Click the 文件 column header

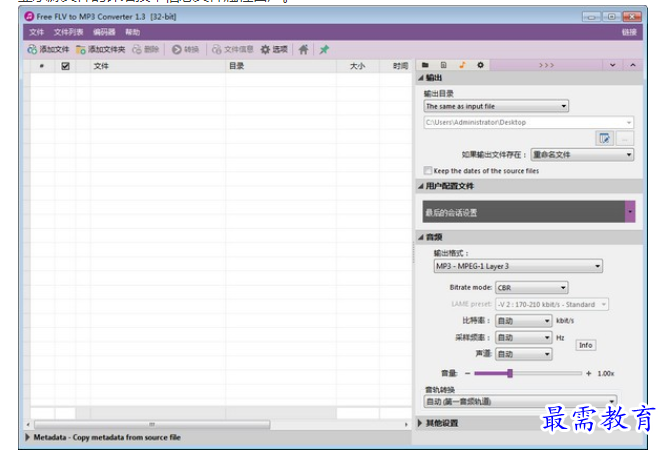[158, 66]
